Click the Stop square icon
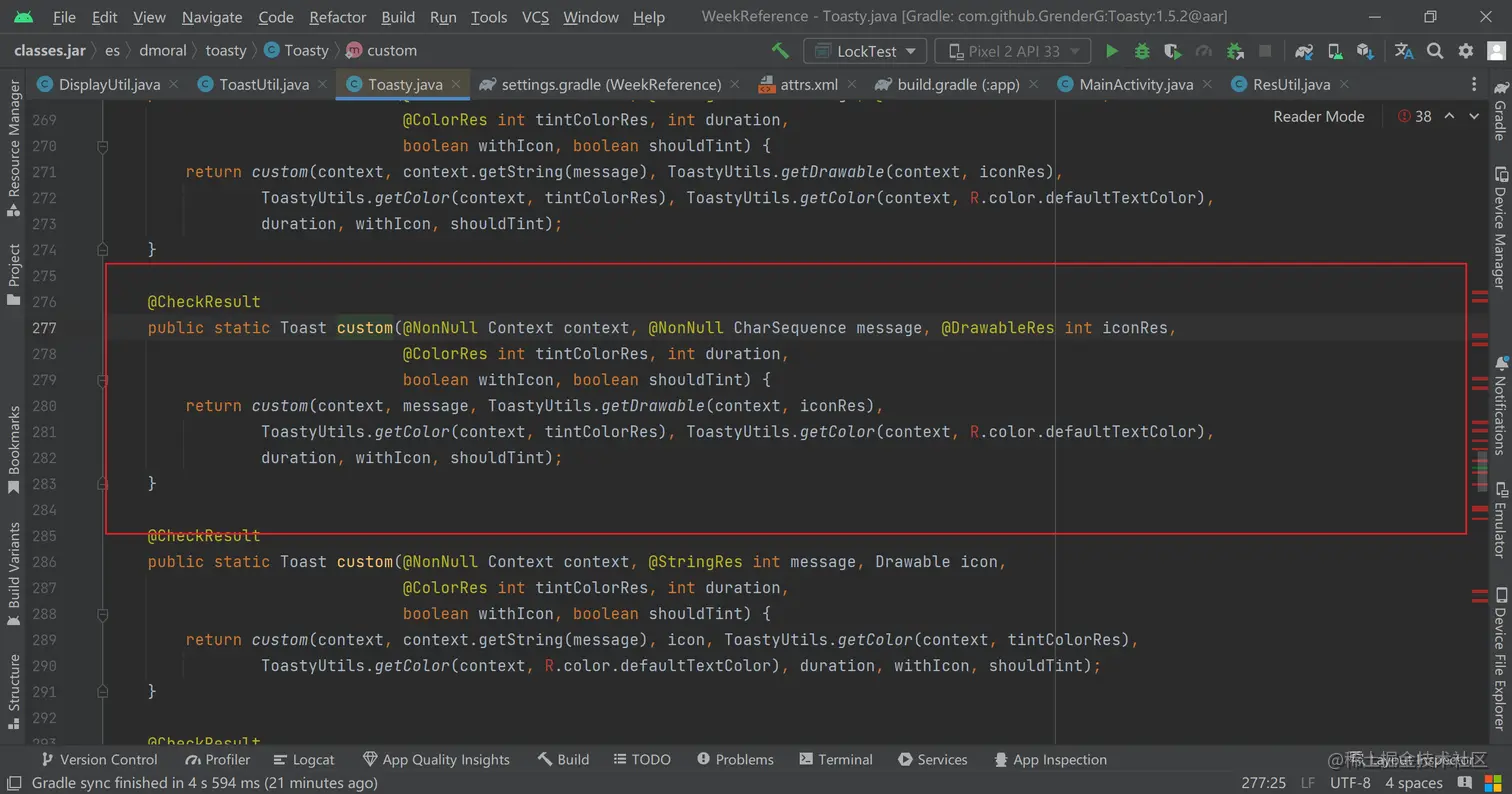 [x=1265, y=51]
